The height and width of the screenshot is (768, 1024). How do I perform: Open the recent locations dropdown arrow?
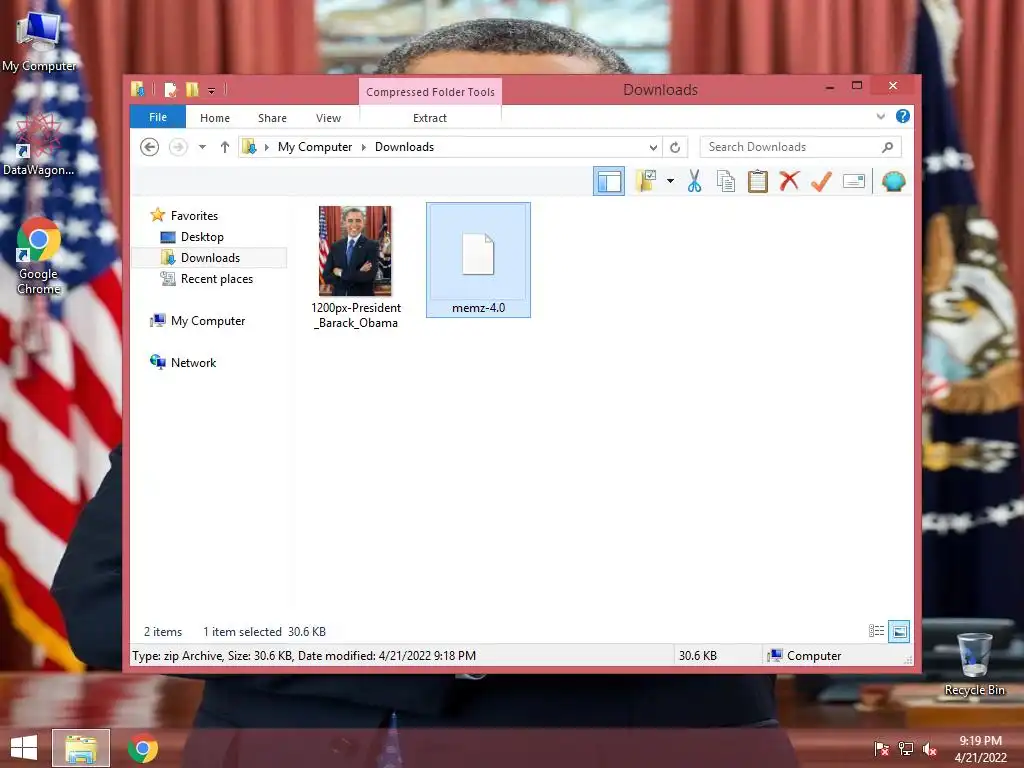coord(202,147)
